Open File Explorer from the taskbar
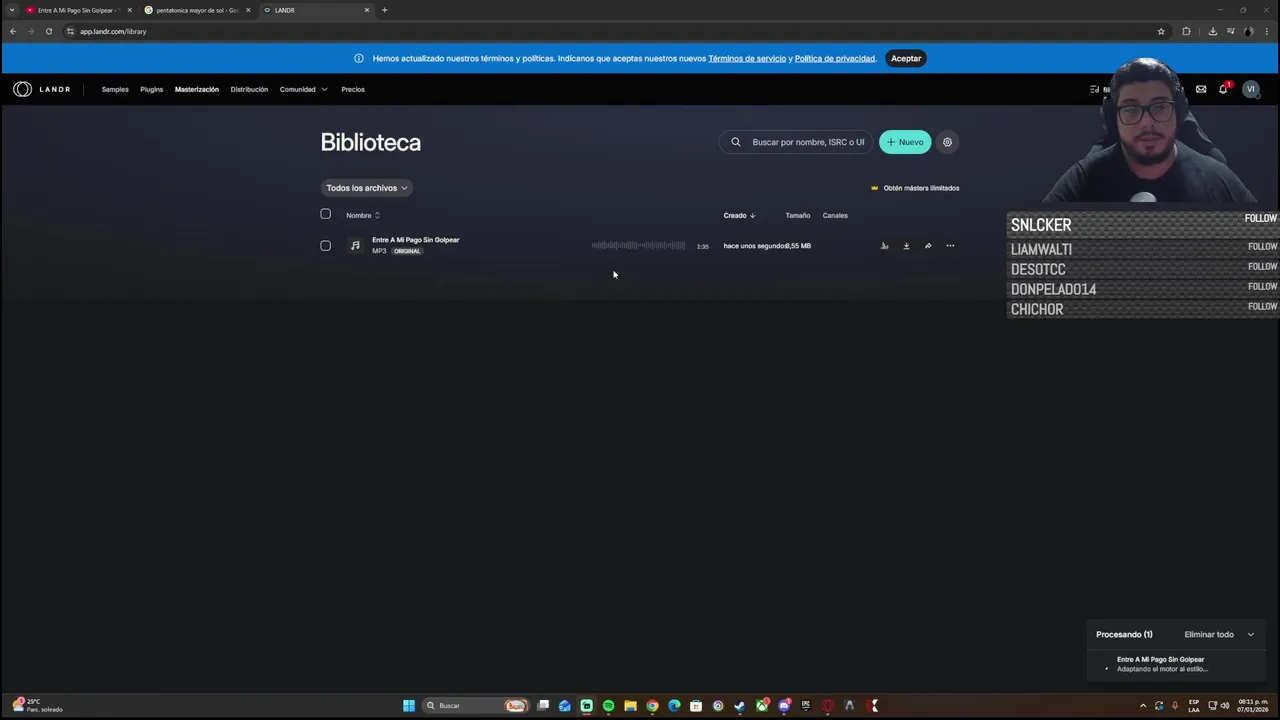Image resolution: width=1280 pixels, height=720 pixels. [630, 706]
